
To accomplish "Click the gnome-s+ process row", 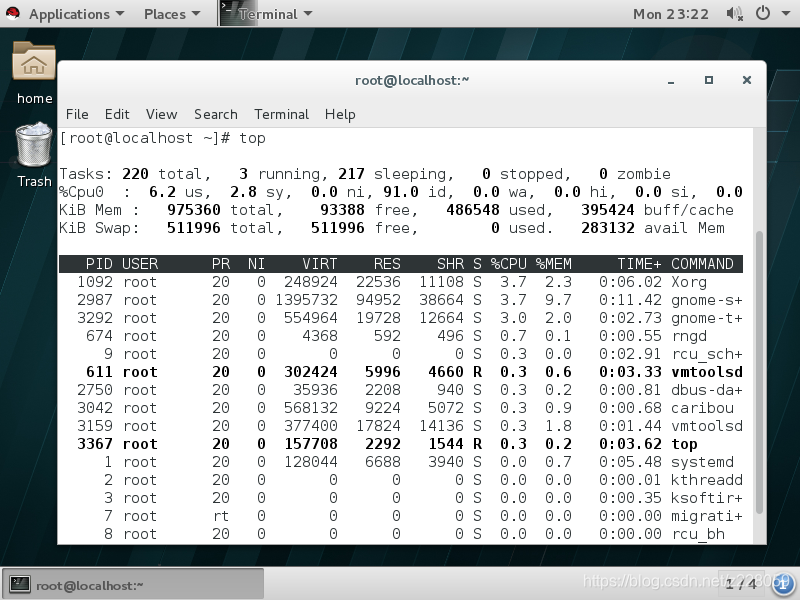I will click(x=401, y=300).
